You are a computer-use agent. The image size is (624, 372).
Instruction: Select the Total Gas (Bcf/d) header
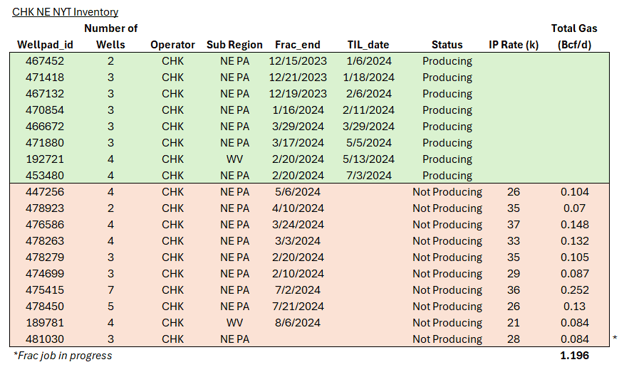click(574, 36)
